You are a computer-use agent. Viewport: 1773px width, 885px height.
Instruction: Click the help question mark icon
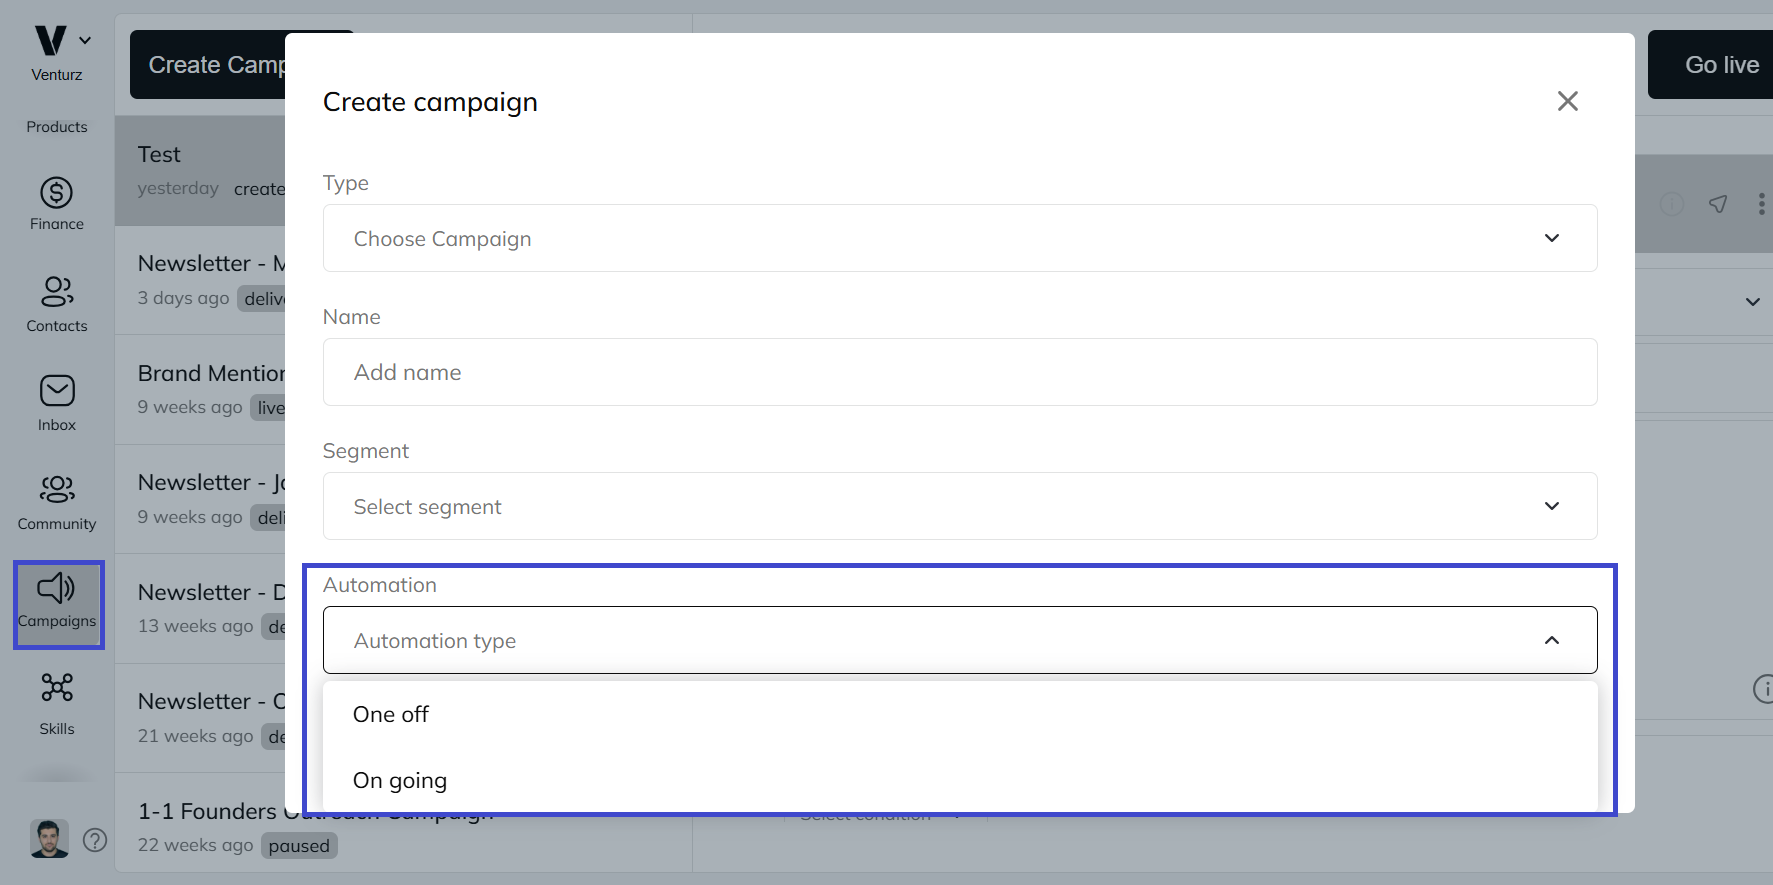pyautogui.click(x=95, y=840)
